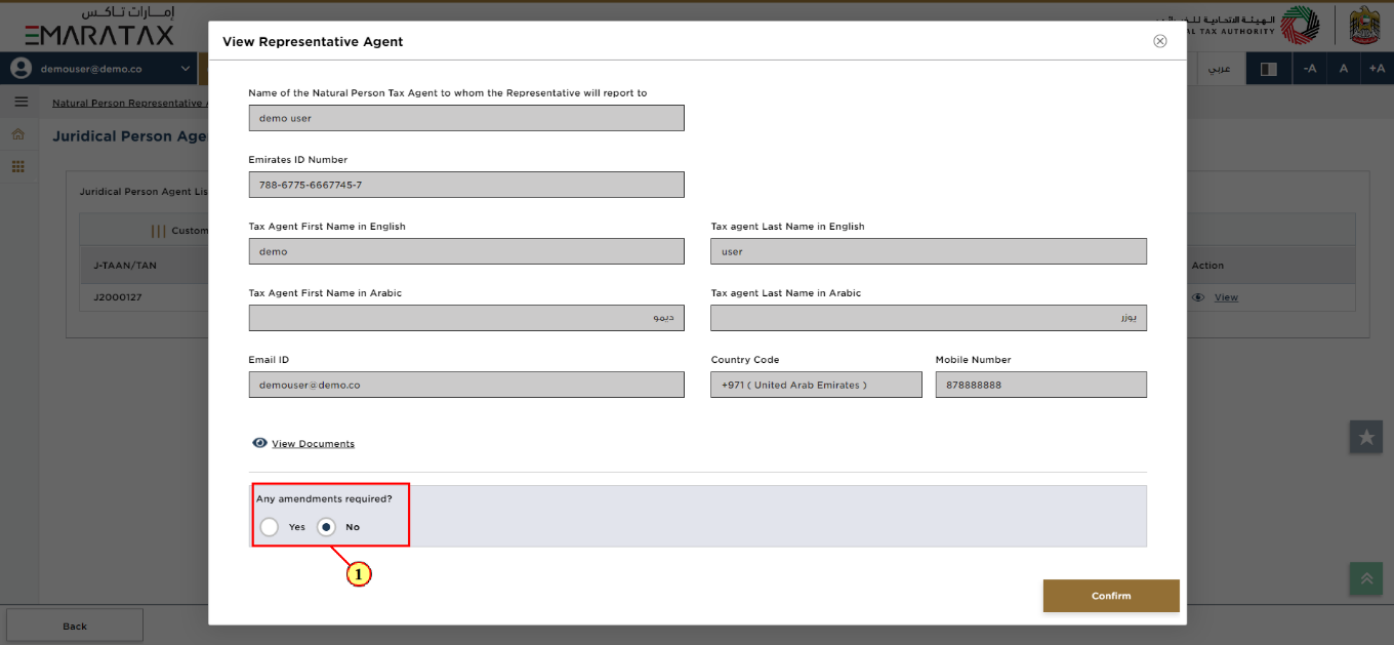
Task: Click the Emaratax logo
Action: tap(99, 27)
